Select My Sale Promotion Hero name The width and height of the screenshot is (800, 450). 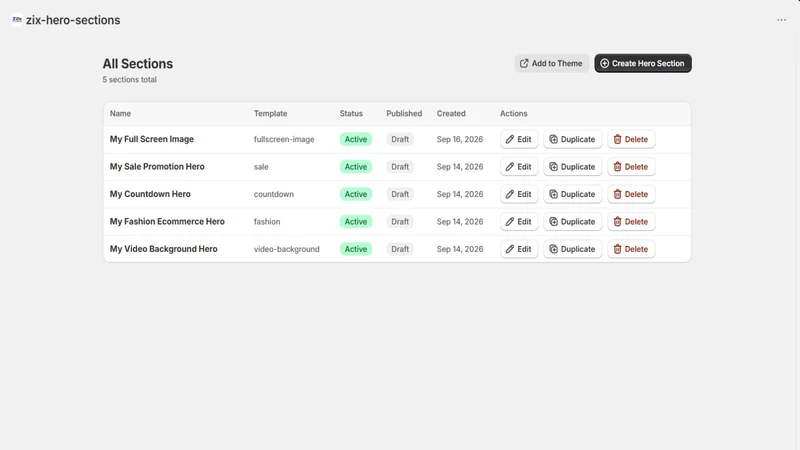157,167
